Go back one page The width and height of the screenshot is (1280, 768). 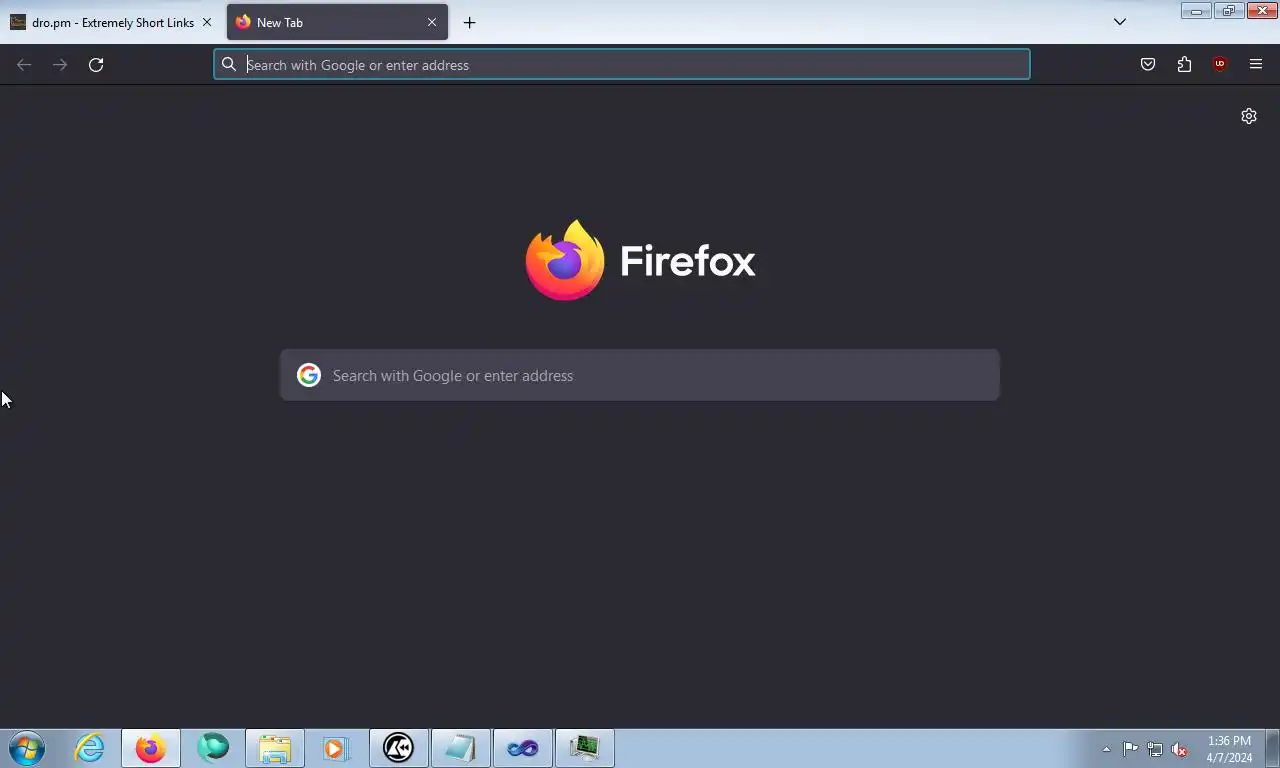coord(24,65)
